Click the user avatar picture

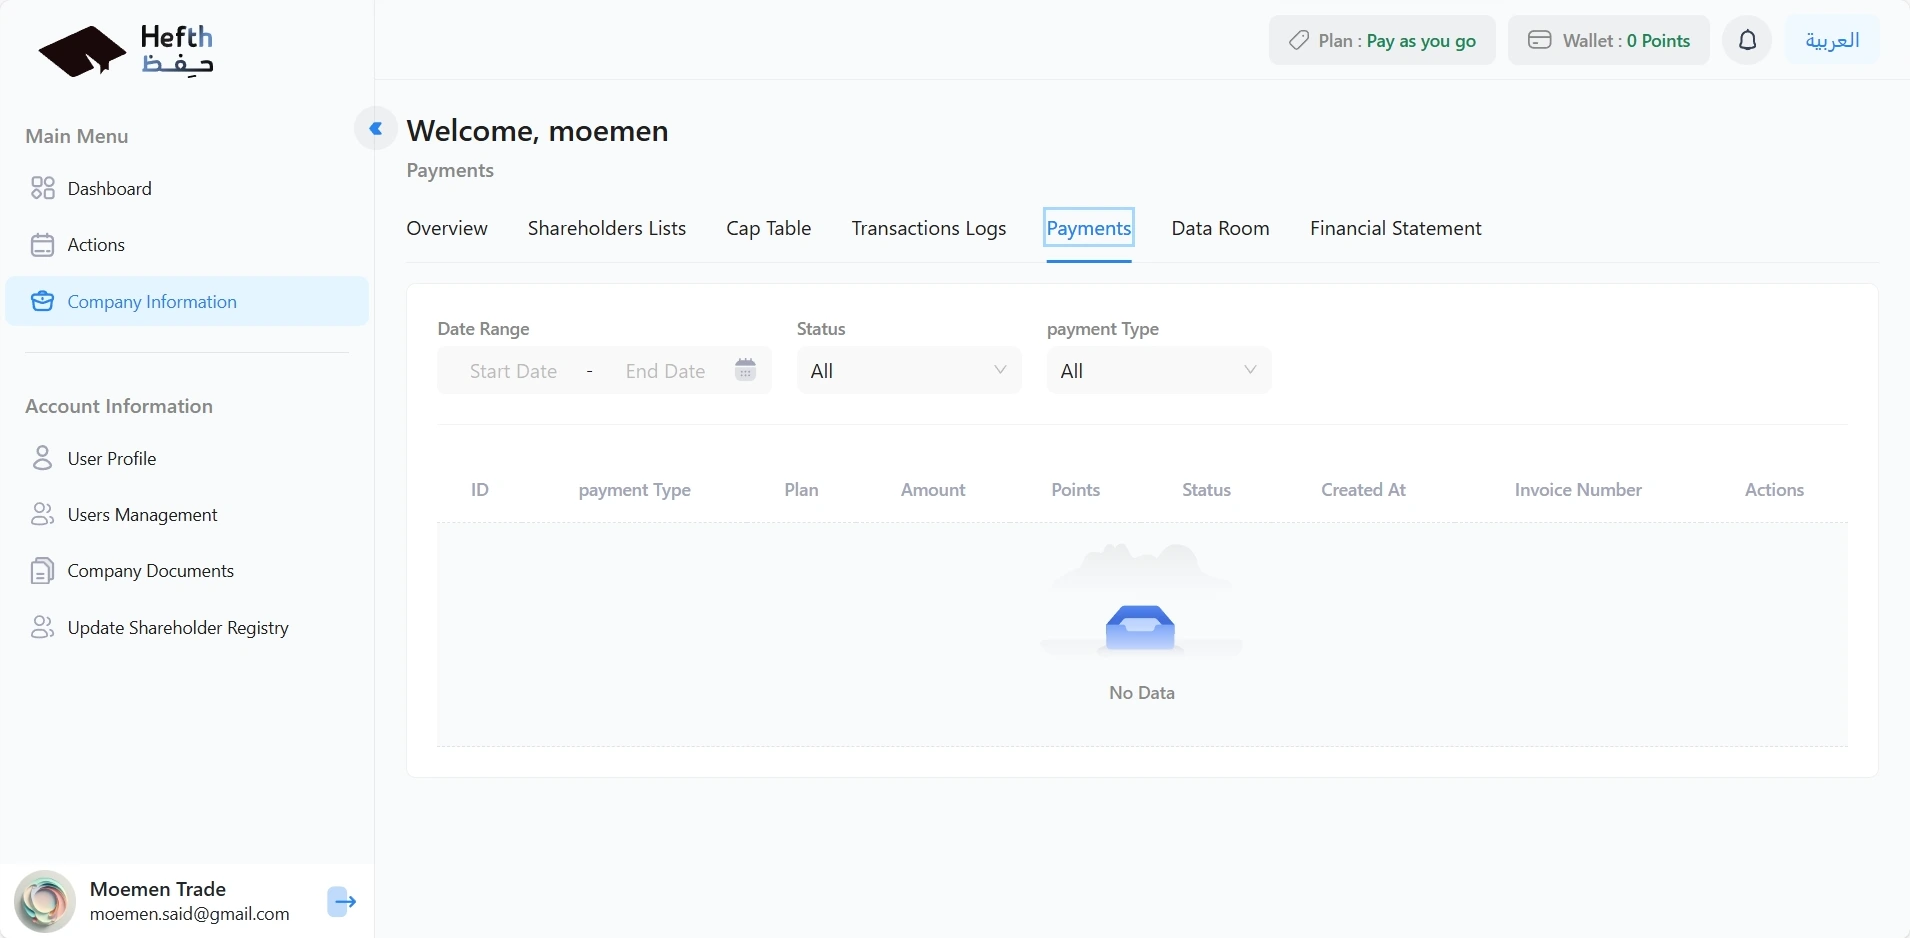(45, 902)
